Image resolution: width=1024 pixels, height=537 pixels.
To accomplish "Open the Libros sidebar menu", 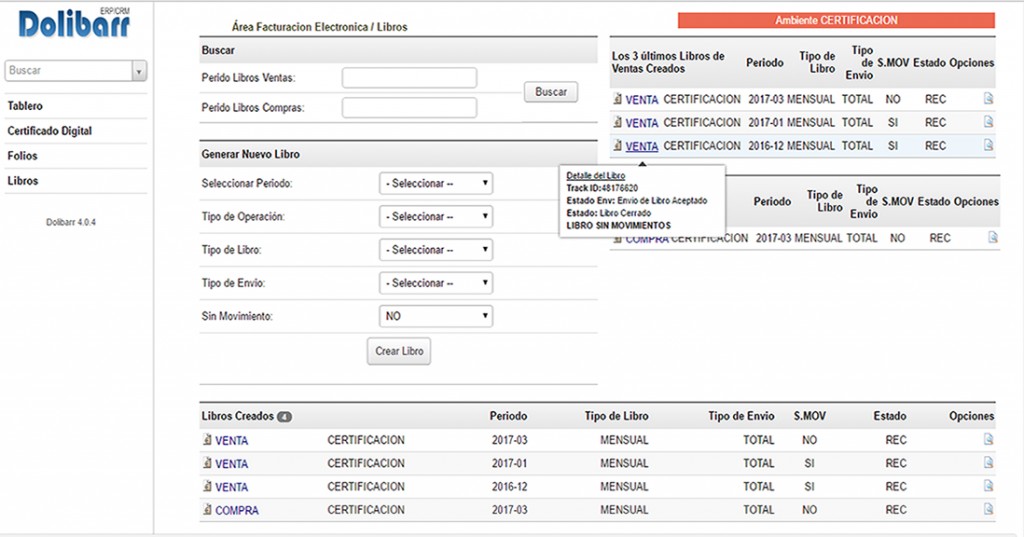I will [22, 181].
